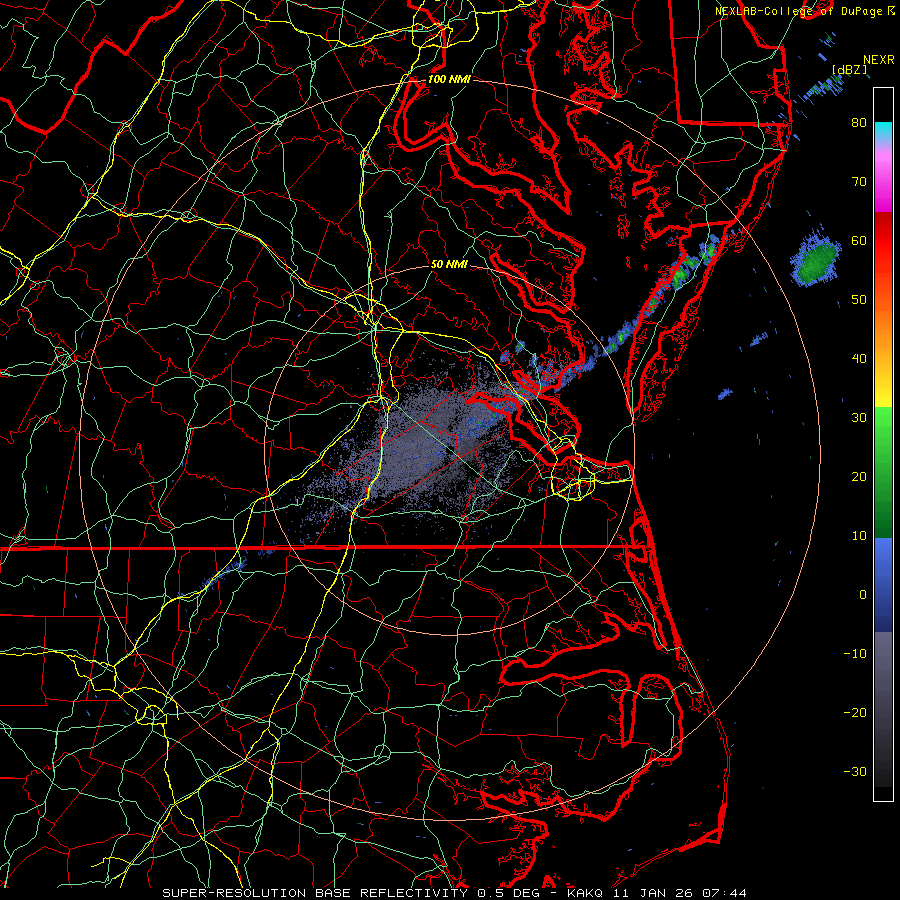The height and width of the screenshot is (900, 900).
Task: Select the 80 value on the dBZ scale
Action: [859, 122]
